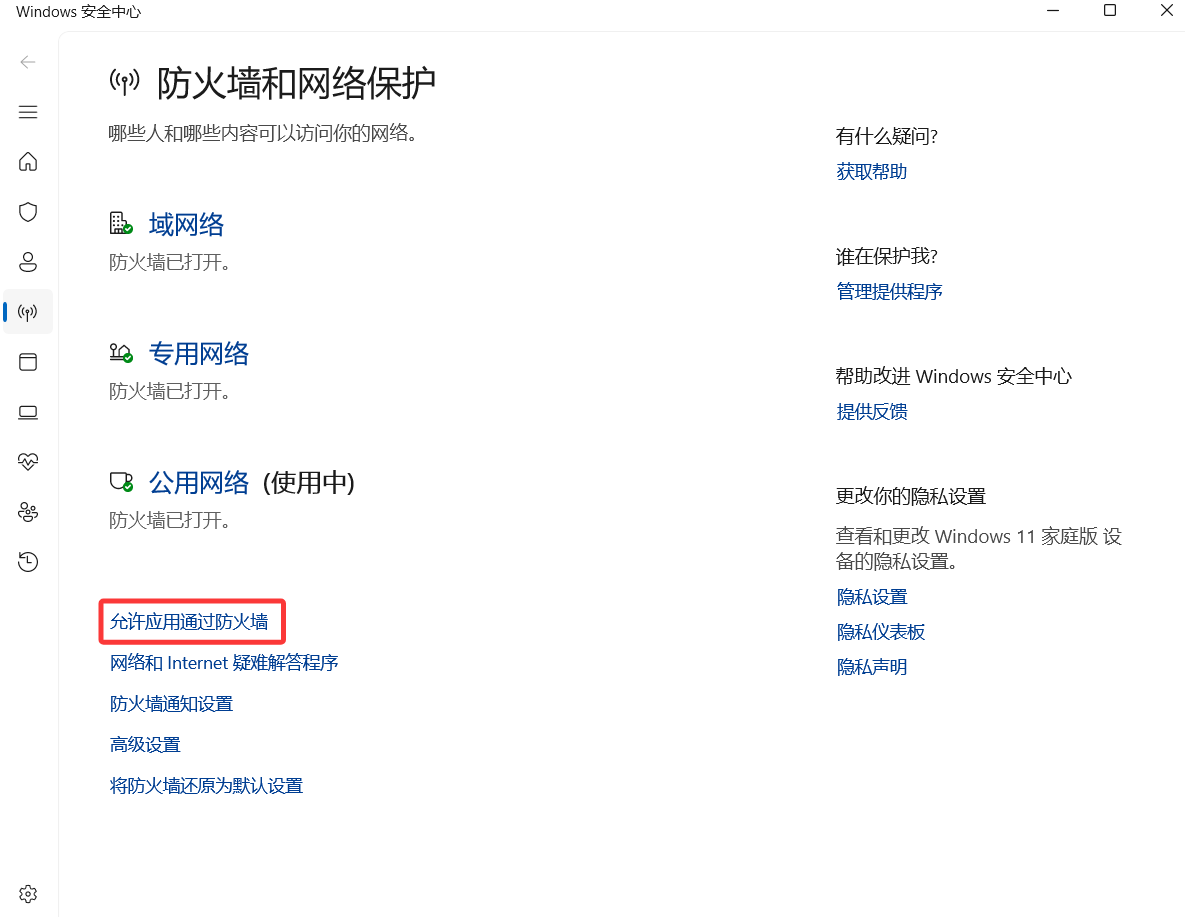Screen dimensions: 1185x917
Task: Click 查看和更改 Windows 11 家庭版 description text
Action: [x=979, y=549]
